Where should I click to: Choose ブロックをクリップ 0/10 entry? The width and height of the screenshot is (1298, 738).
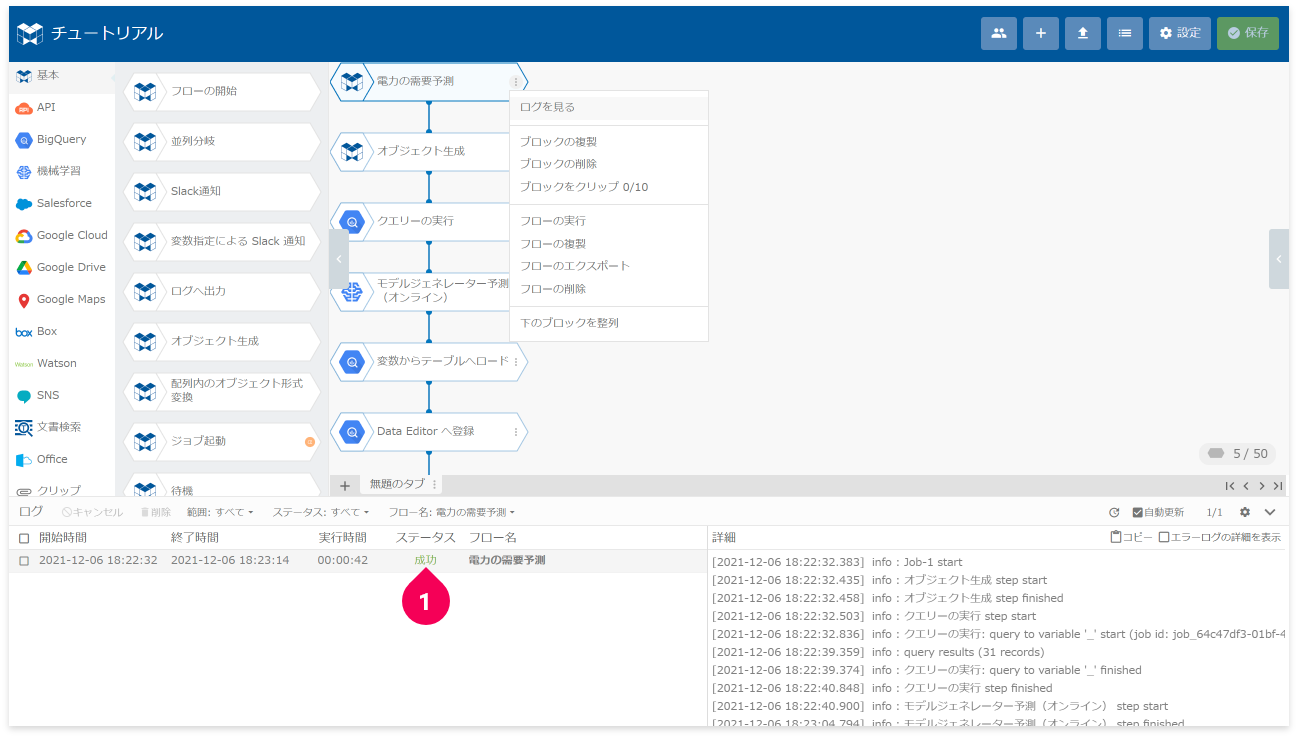click(609, 187)
